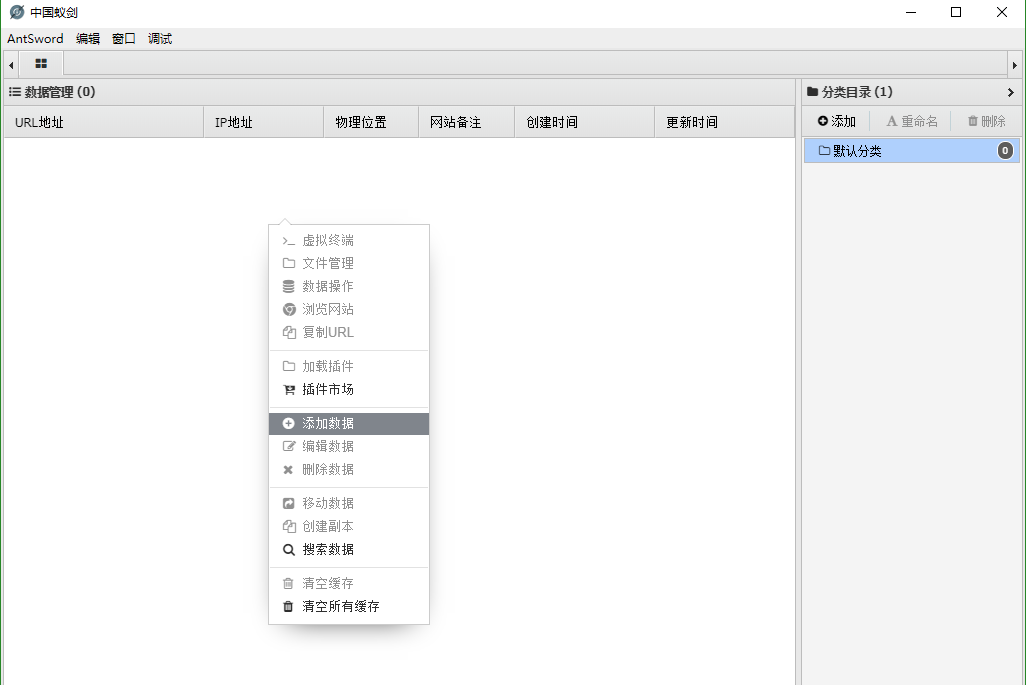Choose 加载插件 in the context menu

(x=348, y=366)
